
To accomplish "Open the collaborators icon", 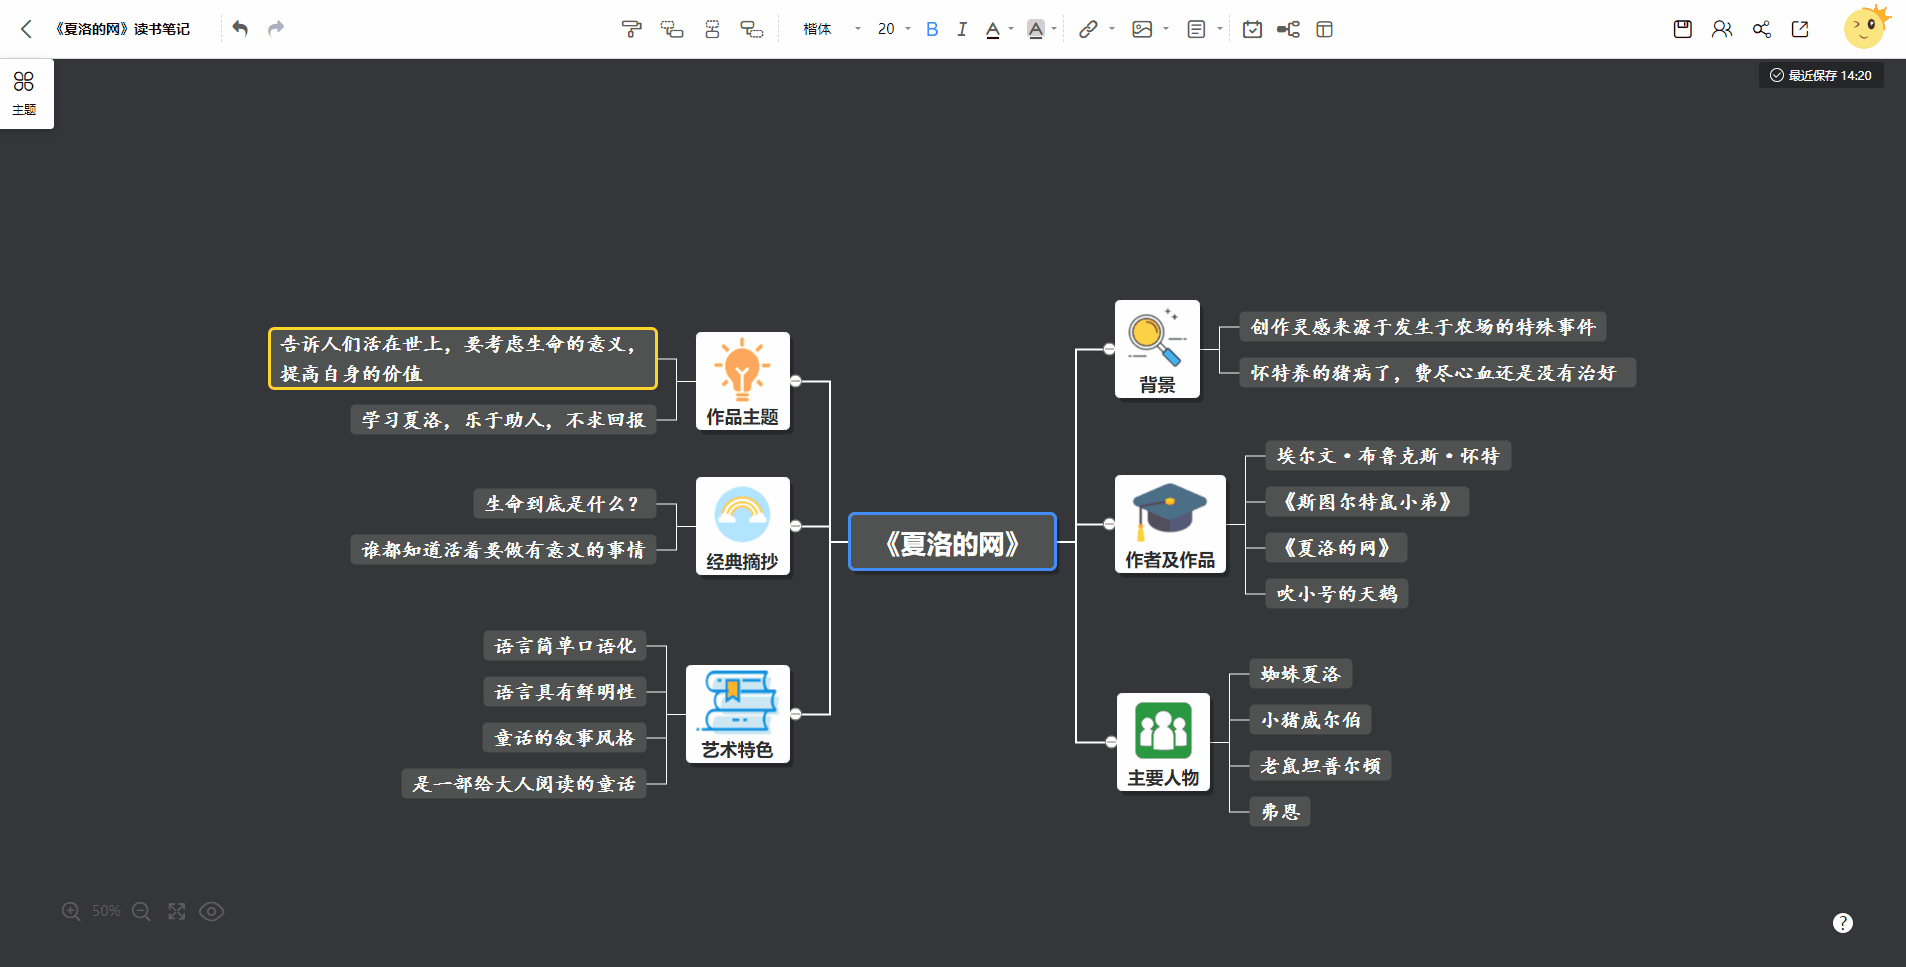I will point(1721,29).
